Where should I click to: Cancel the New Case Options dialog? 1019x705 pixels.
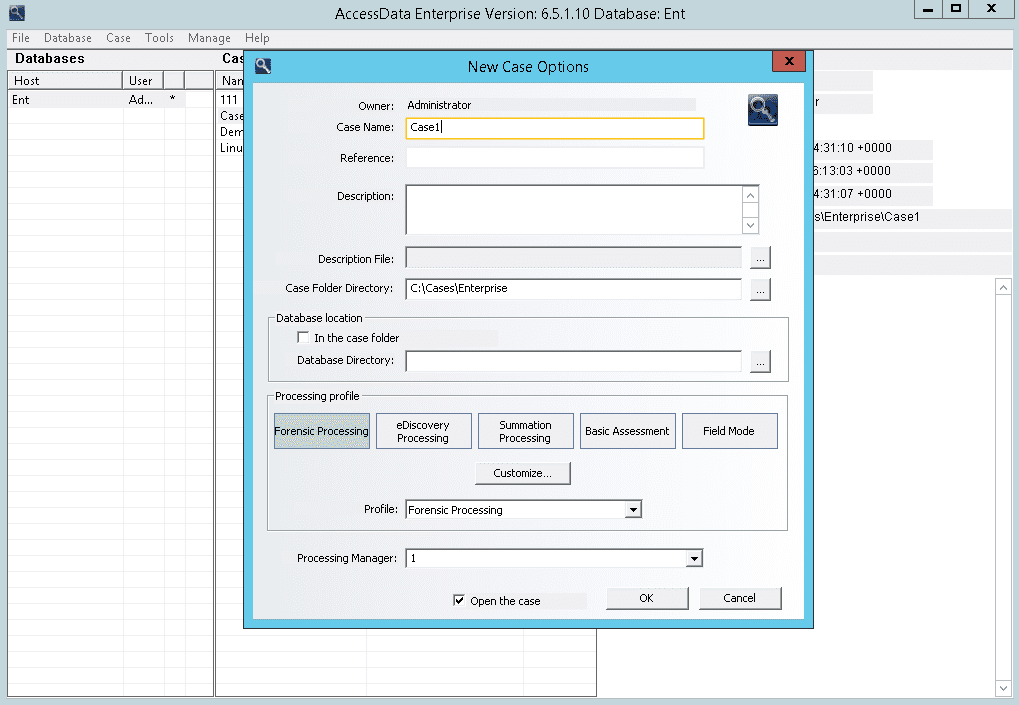[x=740, y=598]
